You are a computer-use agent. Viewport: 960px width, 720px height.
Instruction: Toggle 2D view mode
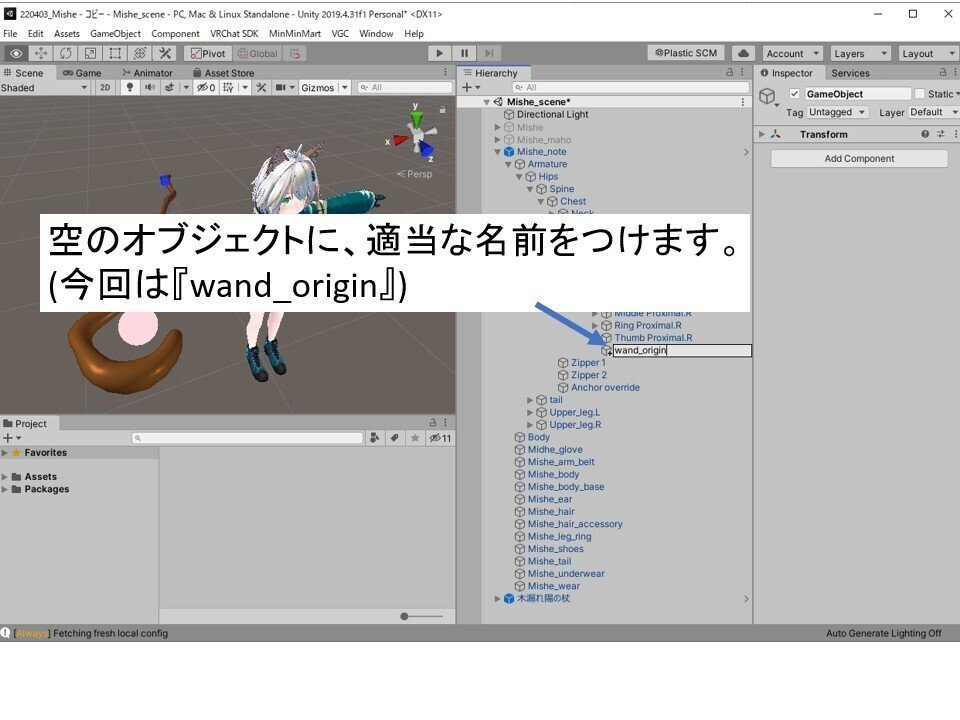[105, 88]
